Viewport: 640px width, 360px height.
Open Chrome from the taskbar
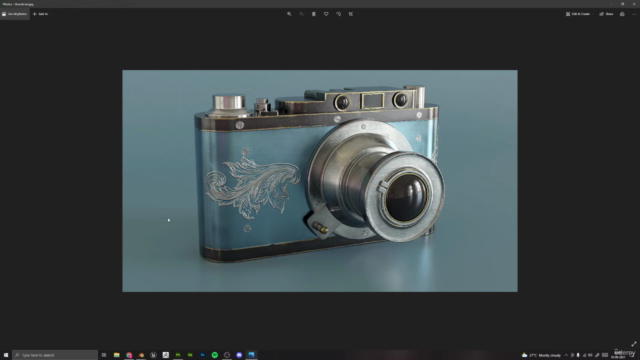129,355
